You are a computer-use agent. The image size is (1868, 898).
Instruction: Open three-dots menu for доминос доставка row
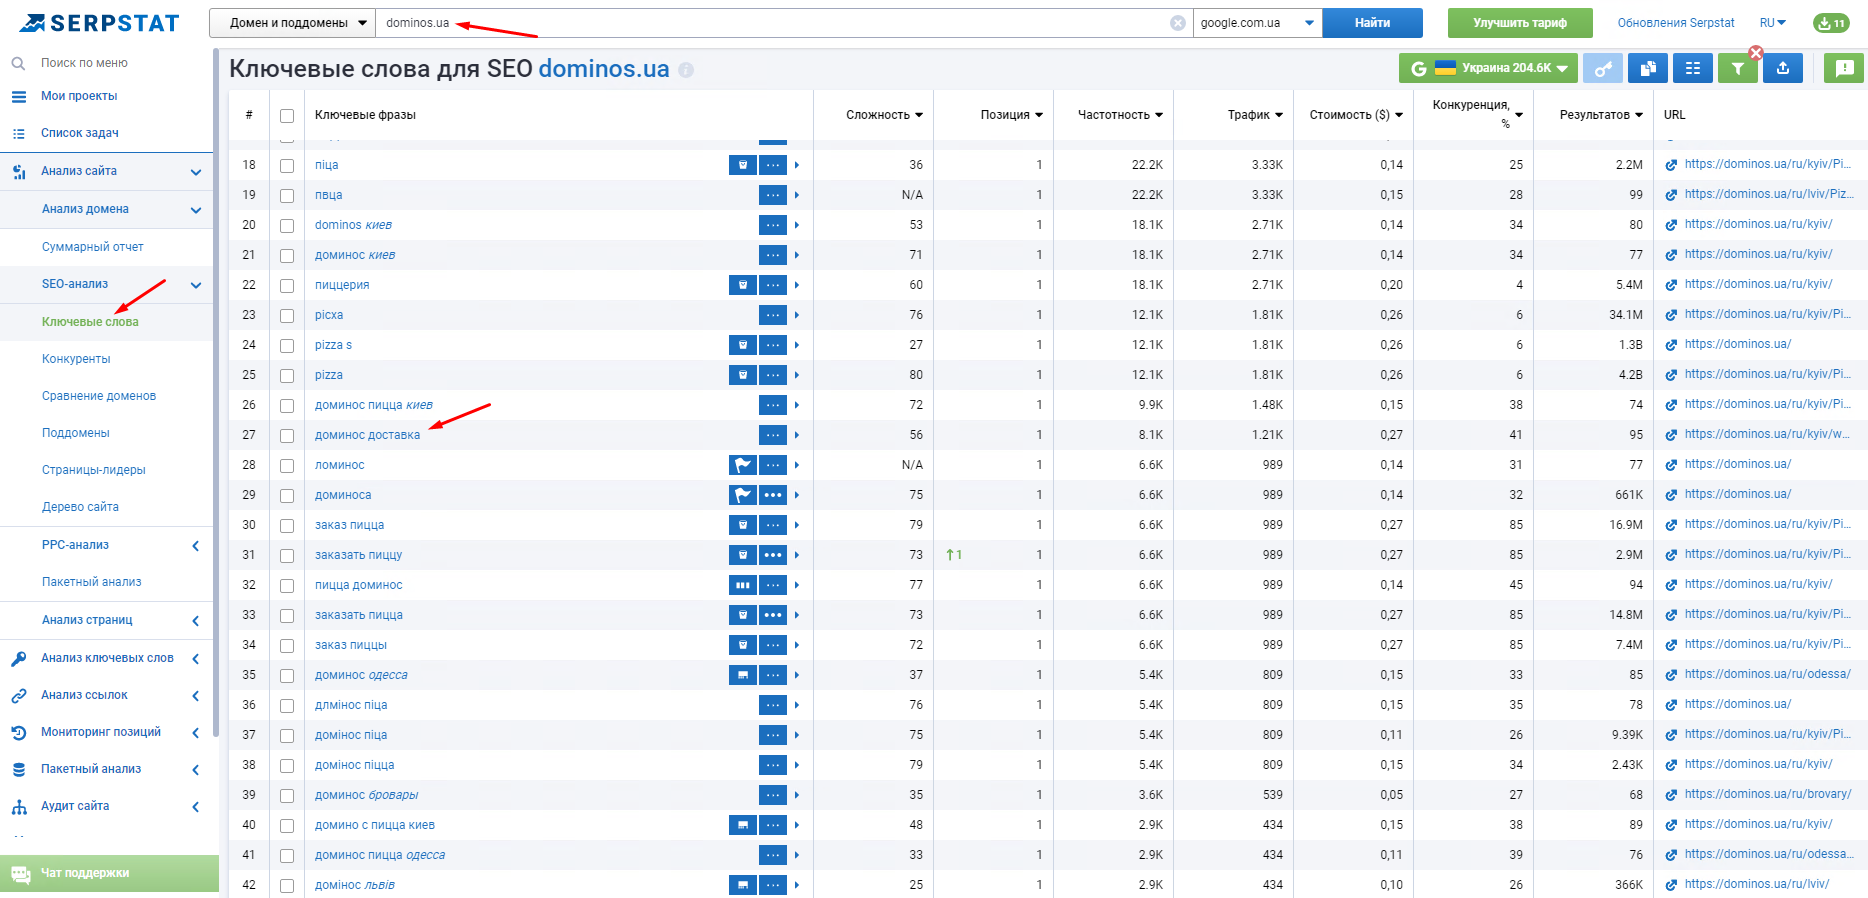[772, 435]
